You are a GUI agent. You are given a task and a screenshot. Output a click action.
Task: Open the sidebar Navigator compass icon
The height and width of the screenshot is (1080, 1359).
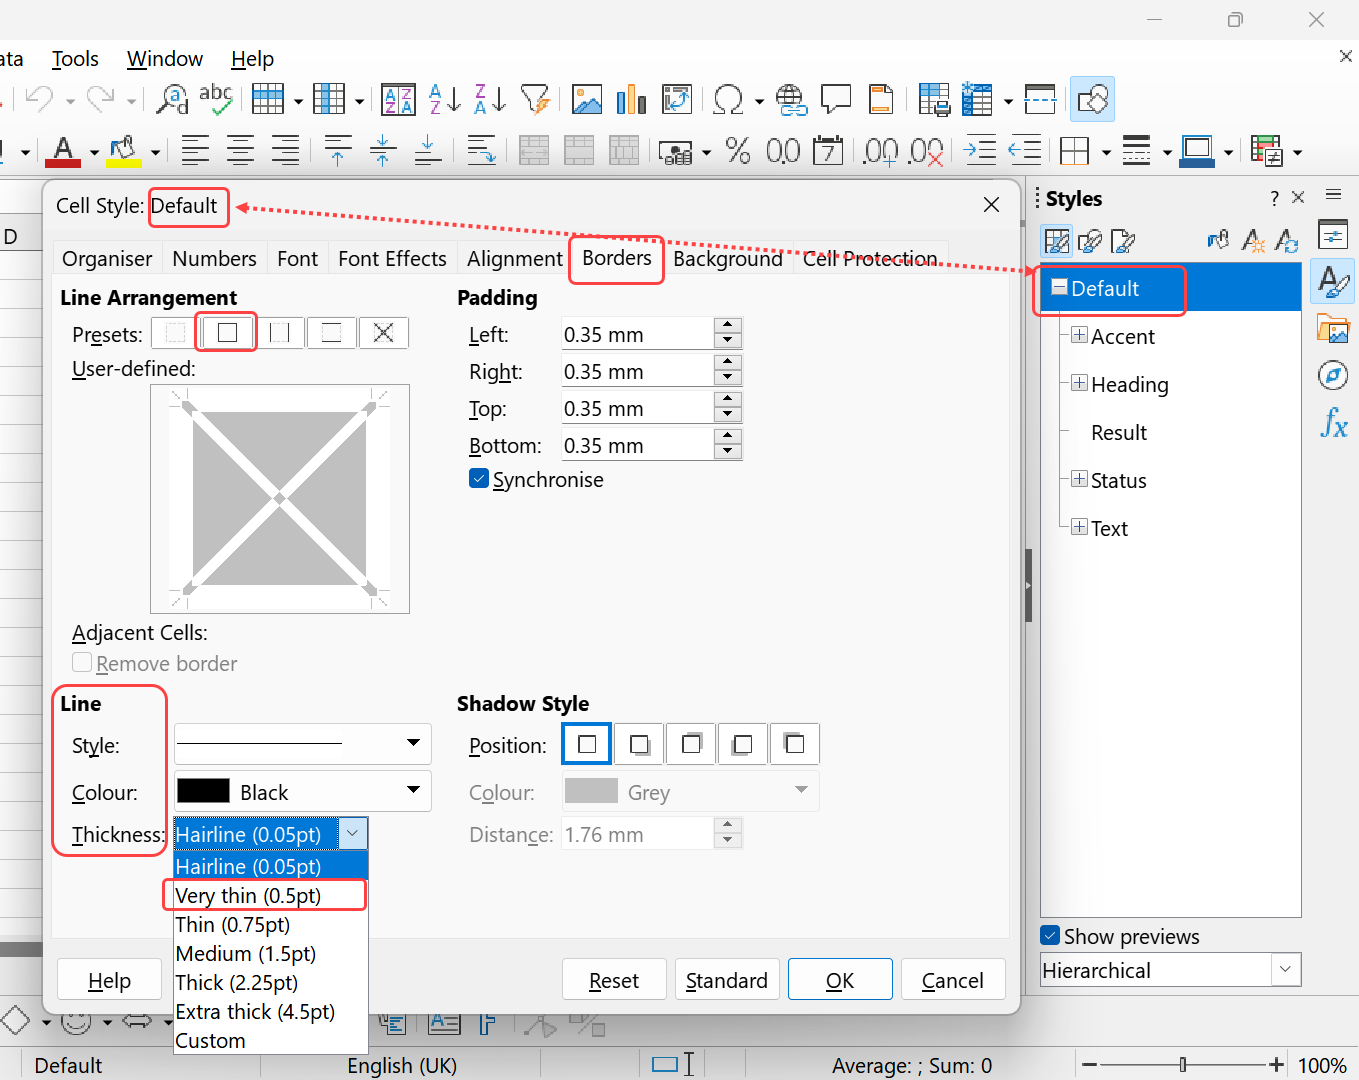click(x=1333, y=375)
